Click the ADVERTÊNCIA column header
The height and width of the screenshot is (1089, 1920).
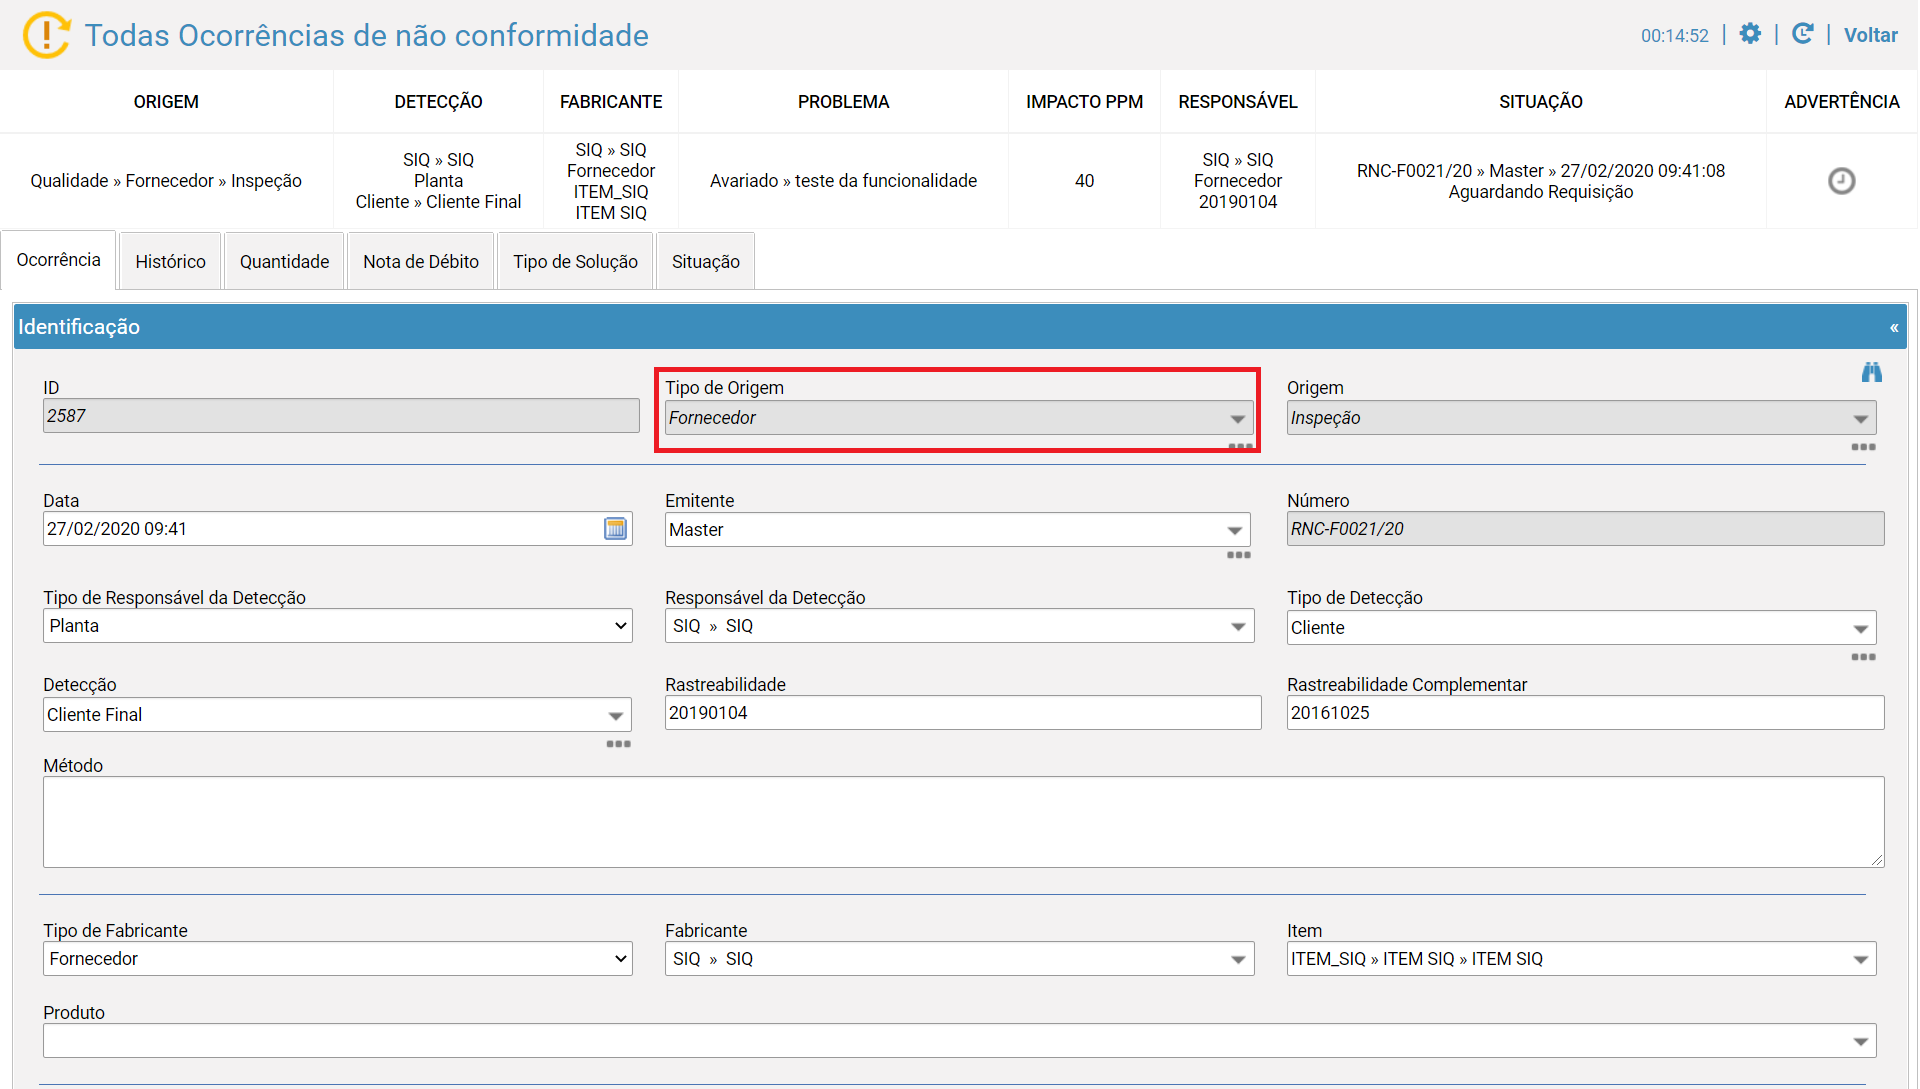point(1841,102)
